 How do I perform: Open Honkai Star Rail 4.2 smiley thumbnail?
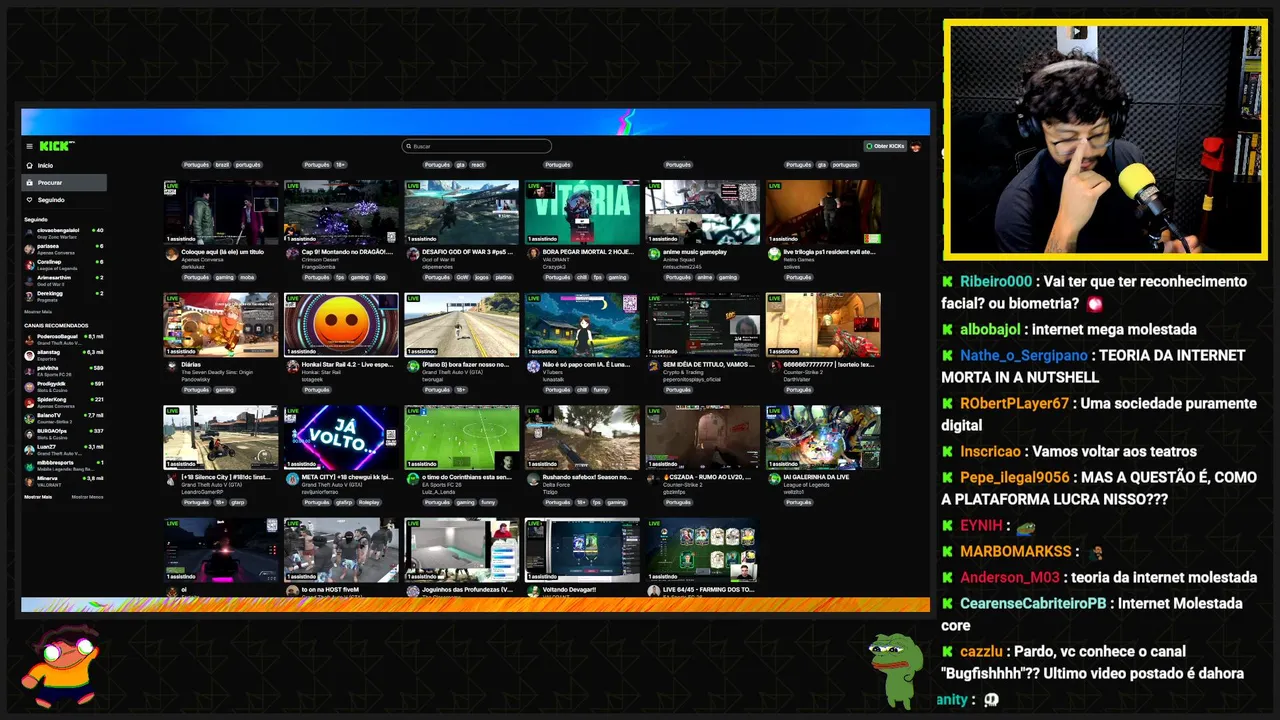coord(341,325)
